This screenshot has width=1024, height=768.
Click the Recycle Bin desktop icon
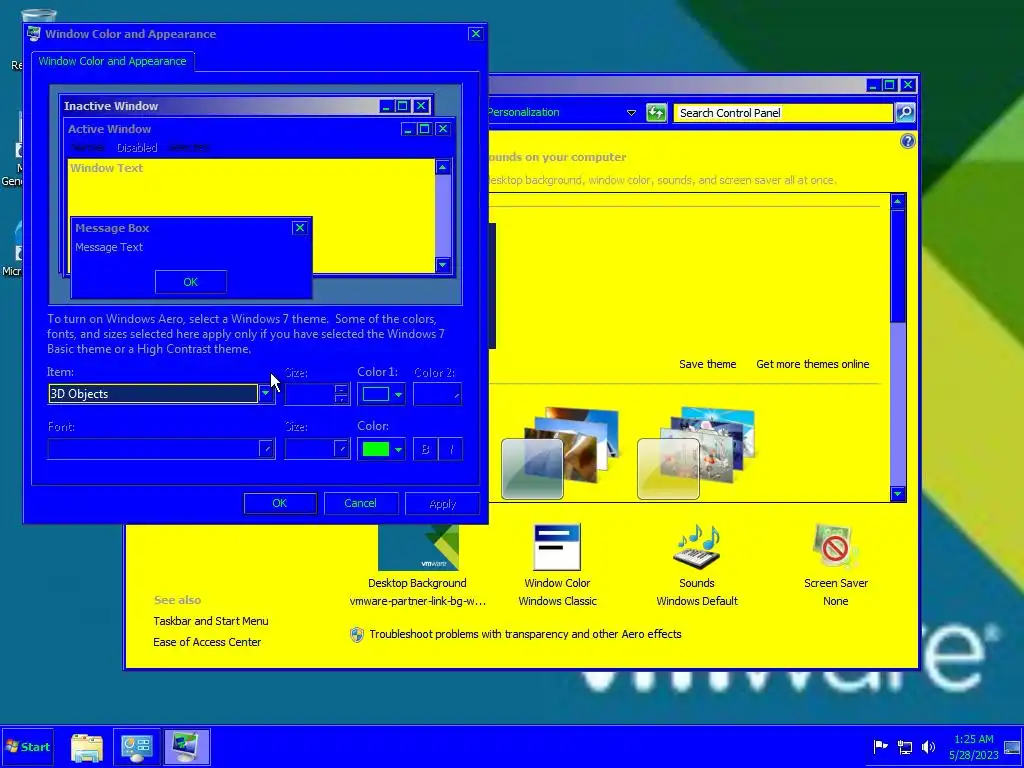(38, 16)
